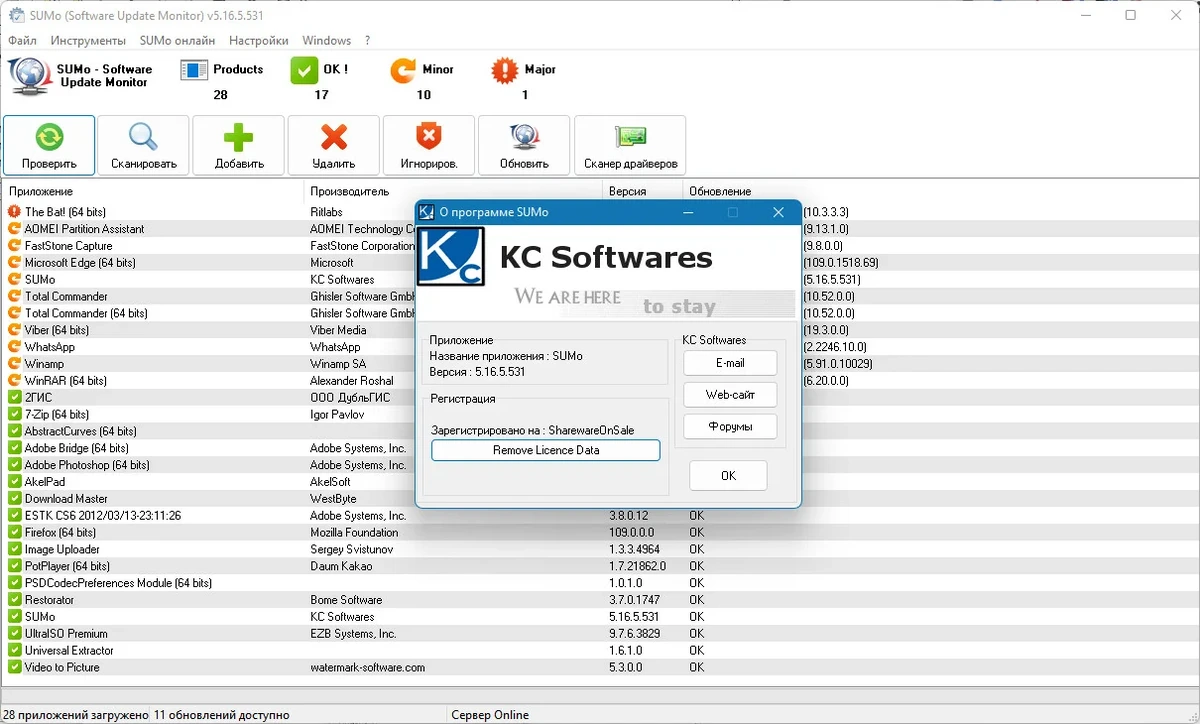Click the watermark-software.com vendor cell
Screen dimensions: 1200x724
click(x=367, y=667)
